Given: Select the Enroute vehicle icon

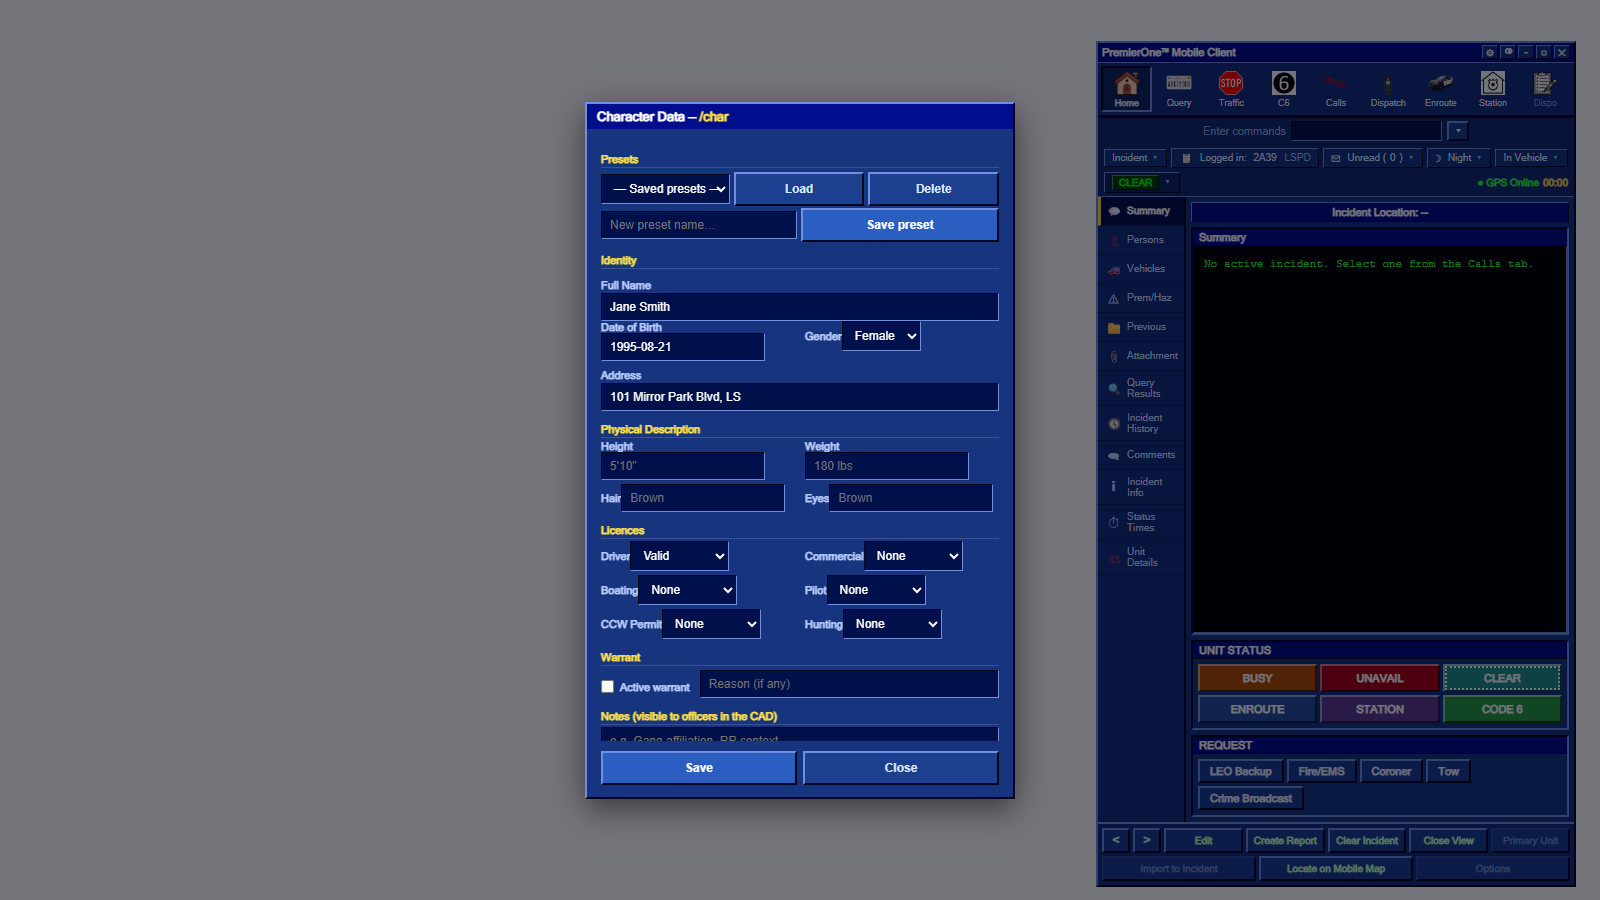Looking at the screenshot, I should tap(1440, 89).
